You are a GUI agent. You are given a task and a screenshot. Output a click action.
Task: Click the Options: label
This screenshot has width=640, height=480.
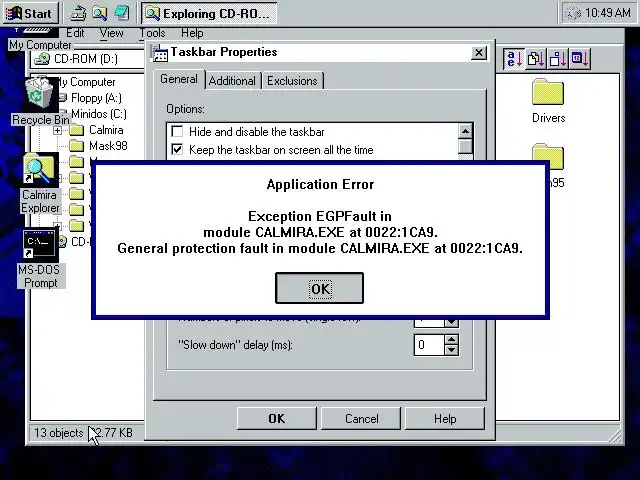(185, 109)
